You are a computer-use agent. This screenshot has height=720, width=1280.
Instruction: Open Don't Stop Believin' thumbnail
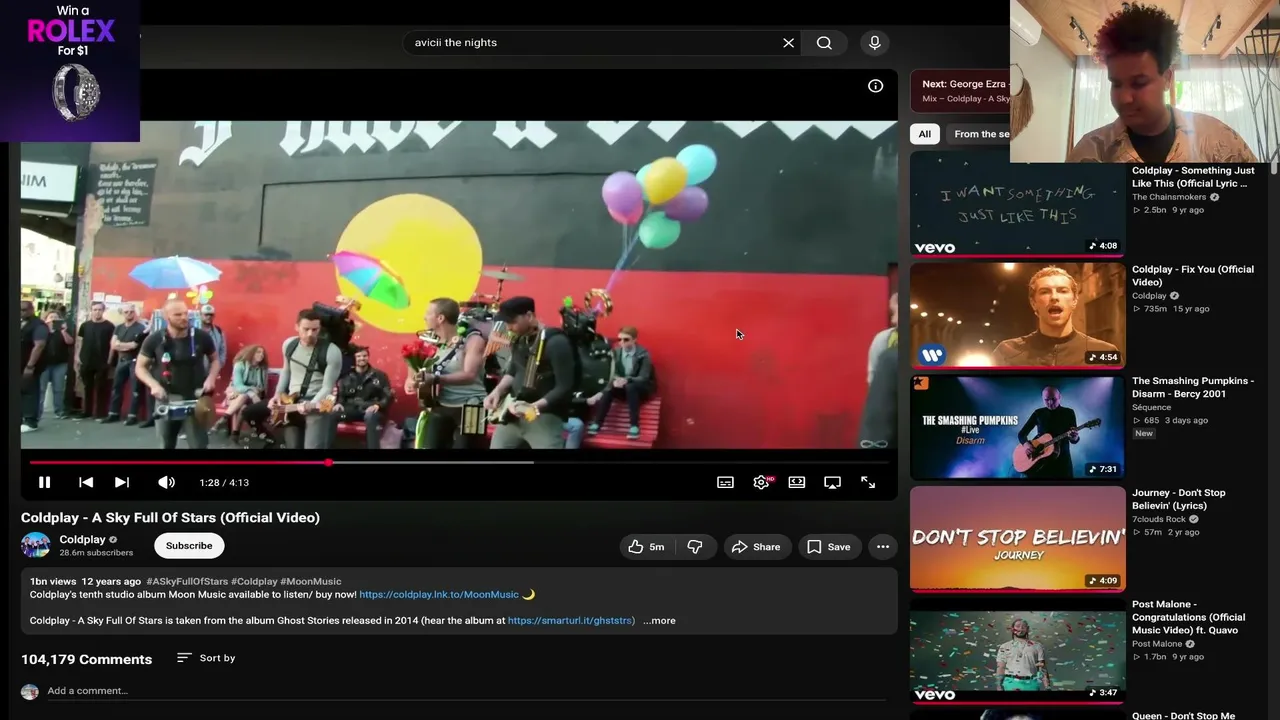[1018, 539]
